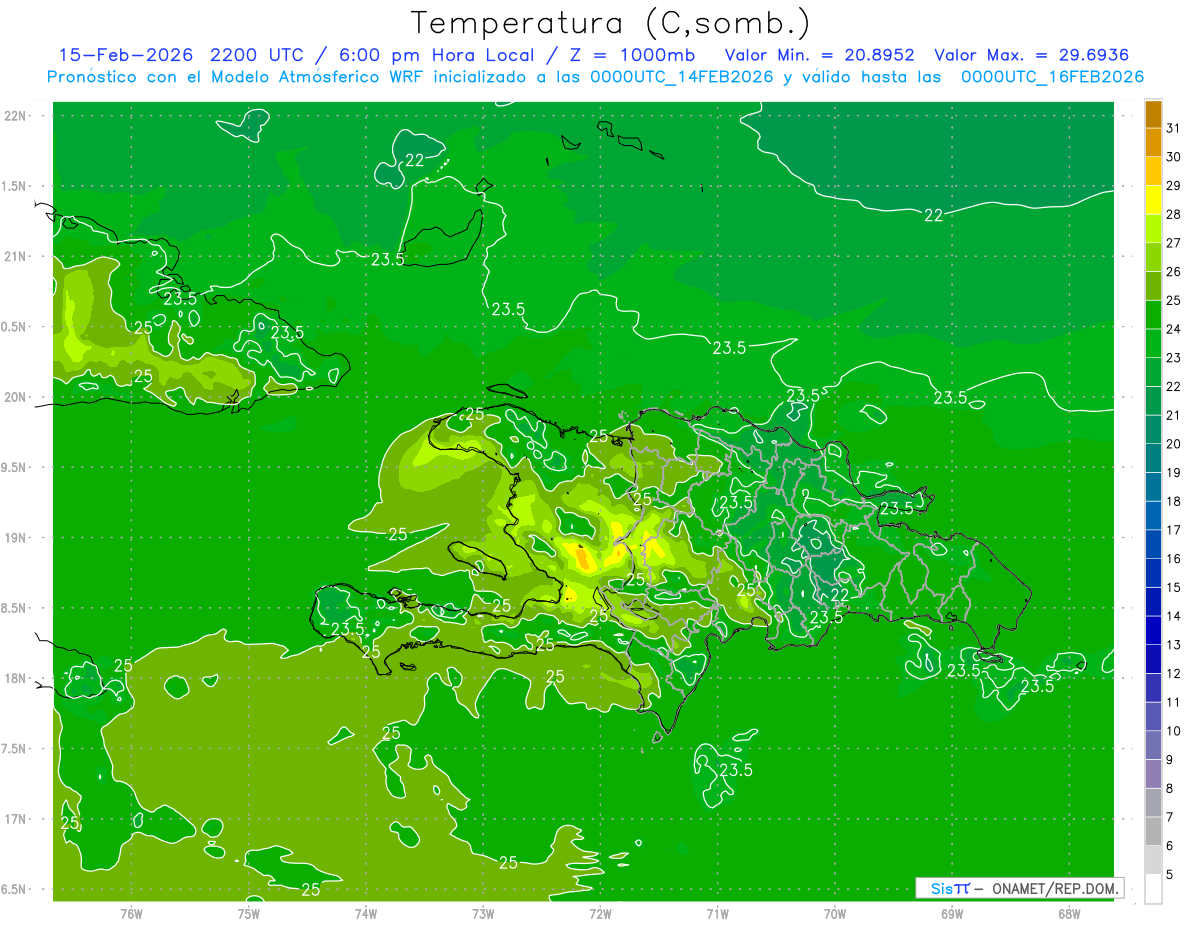
Task: Click the title "Temperatura (C,somb.)"
Action: 611,24
